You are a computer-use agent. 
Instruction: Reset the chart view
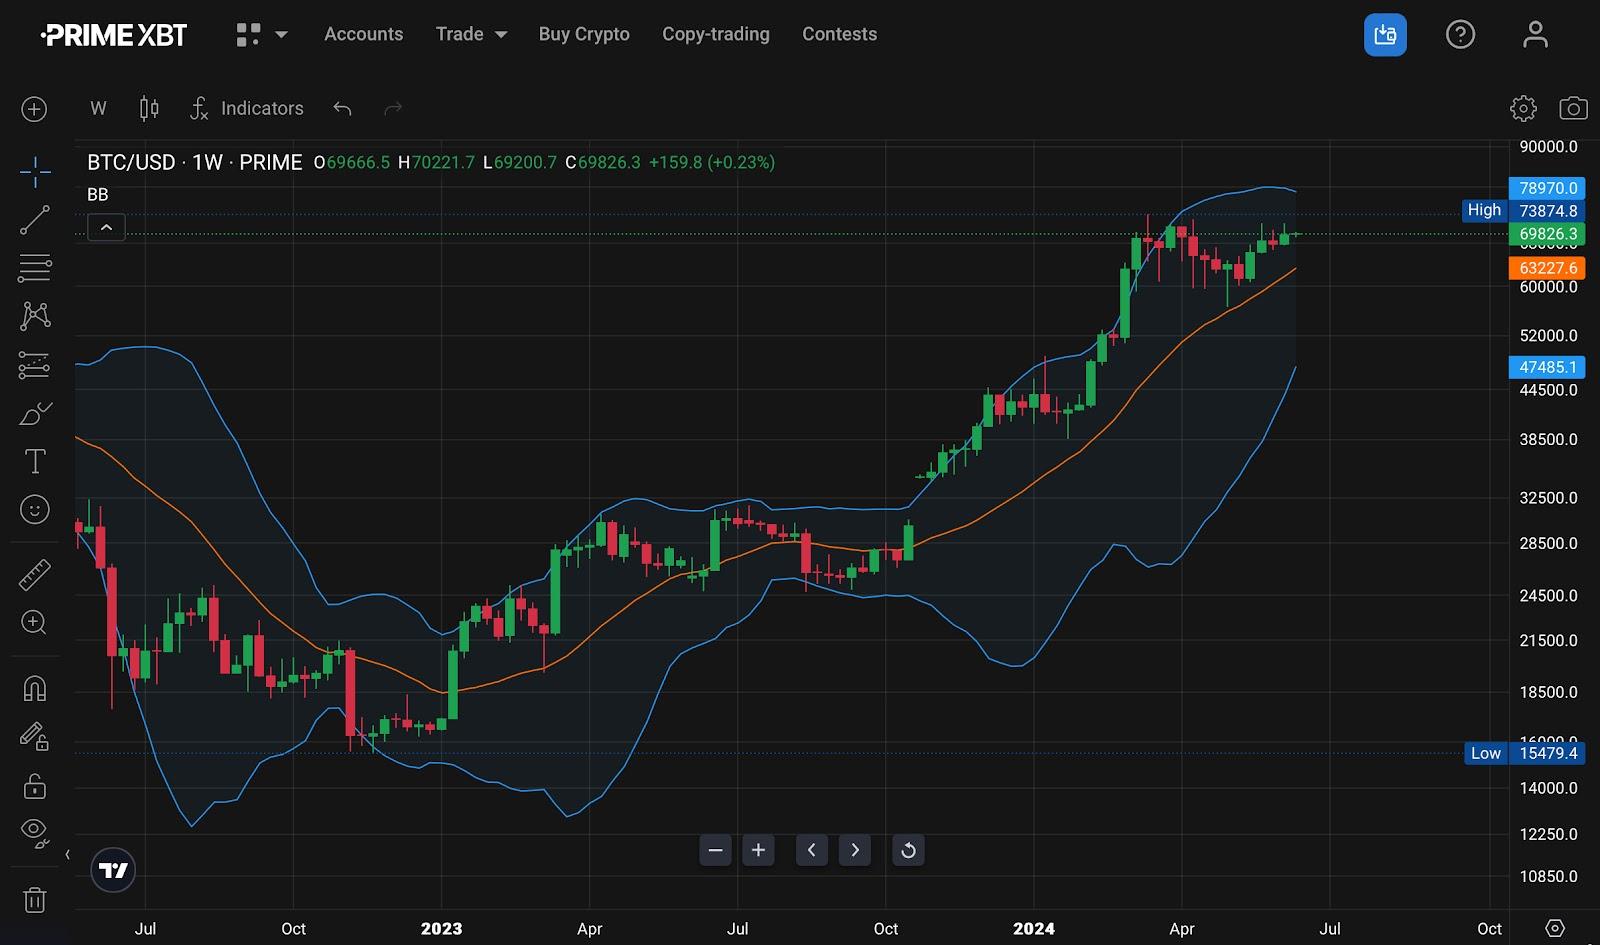(x=908, y=850)
